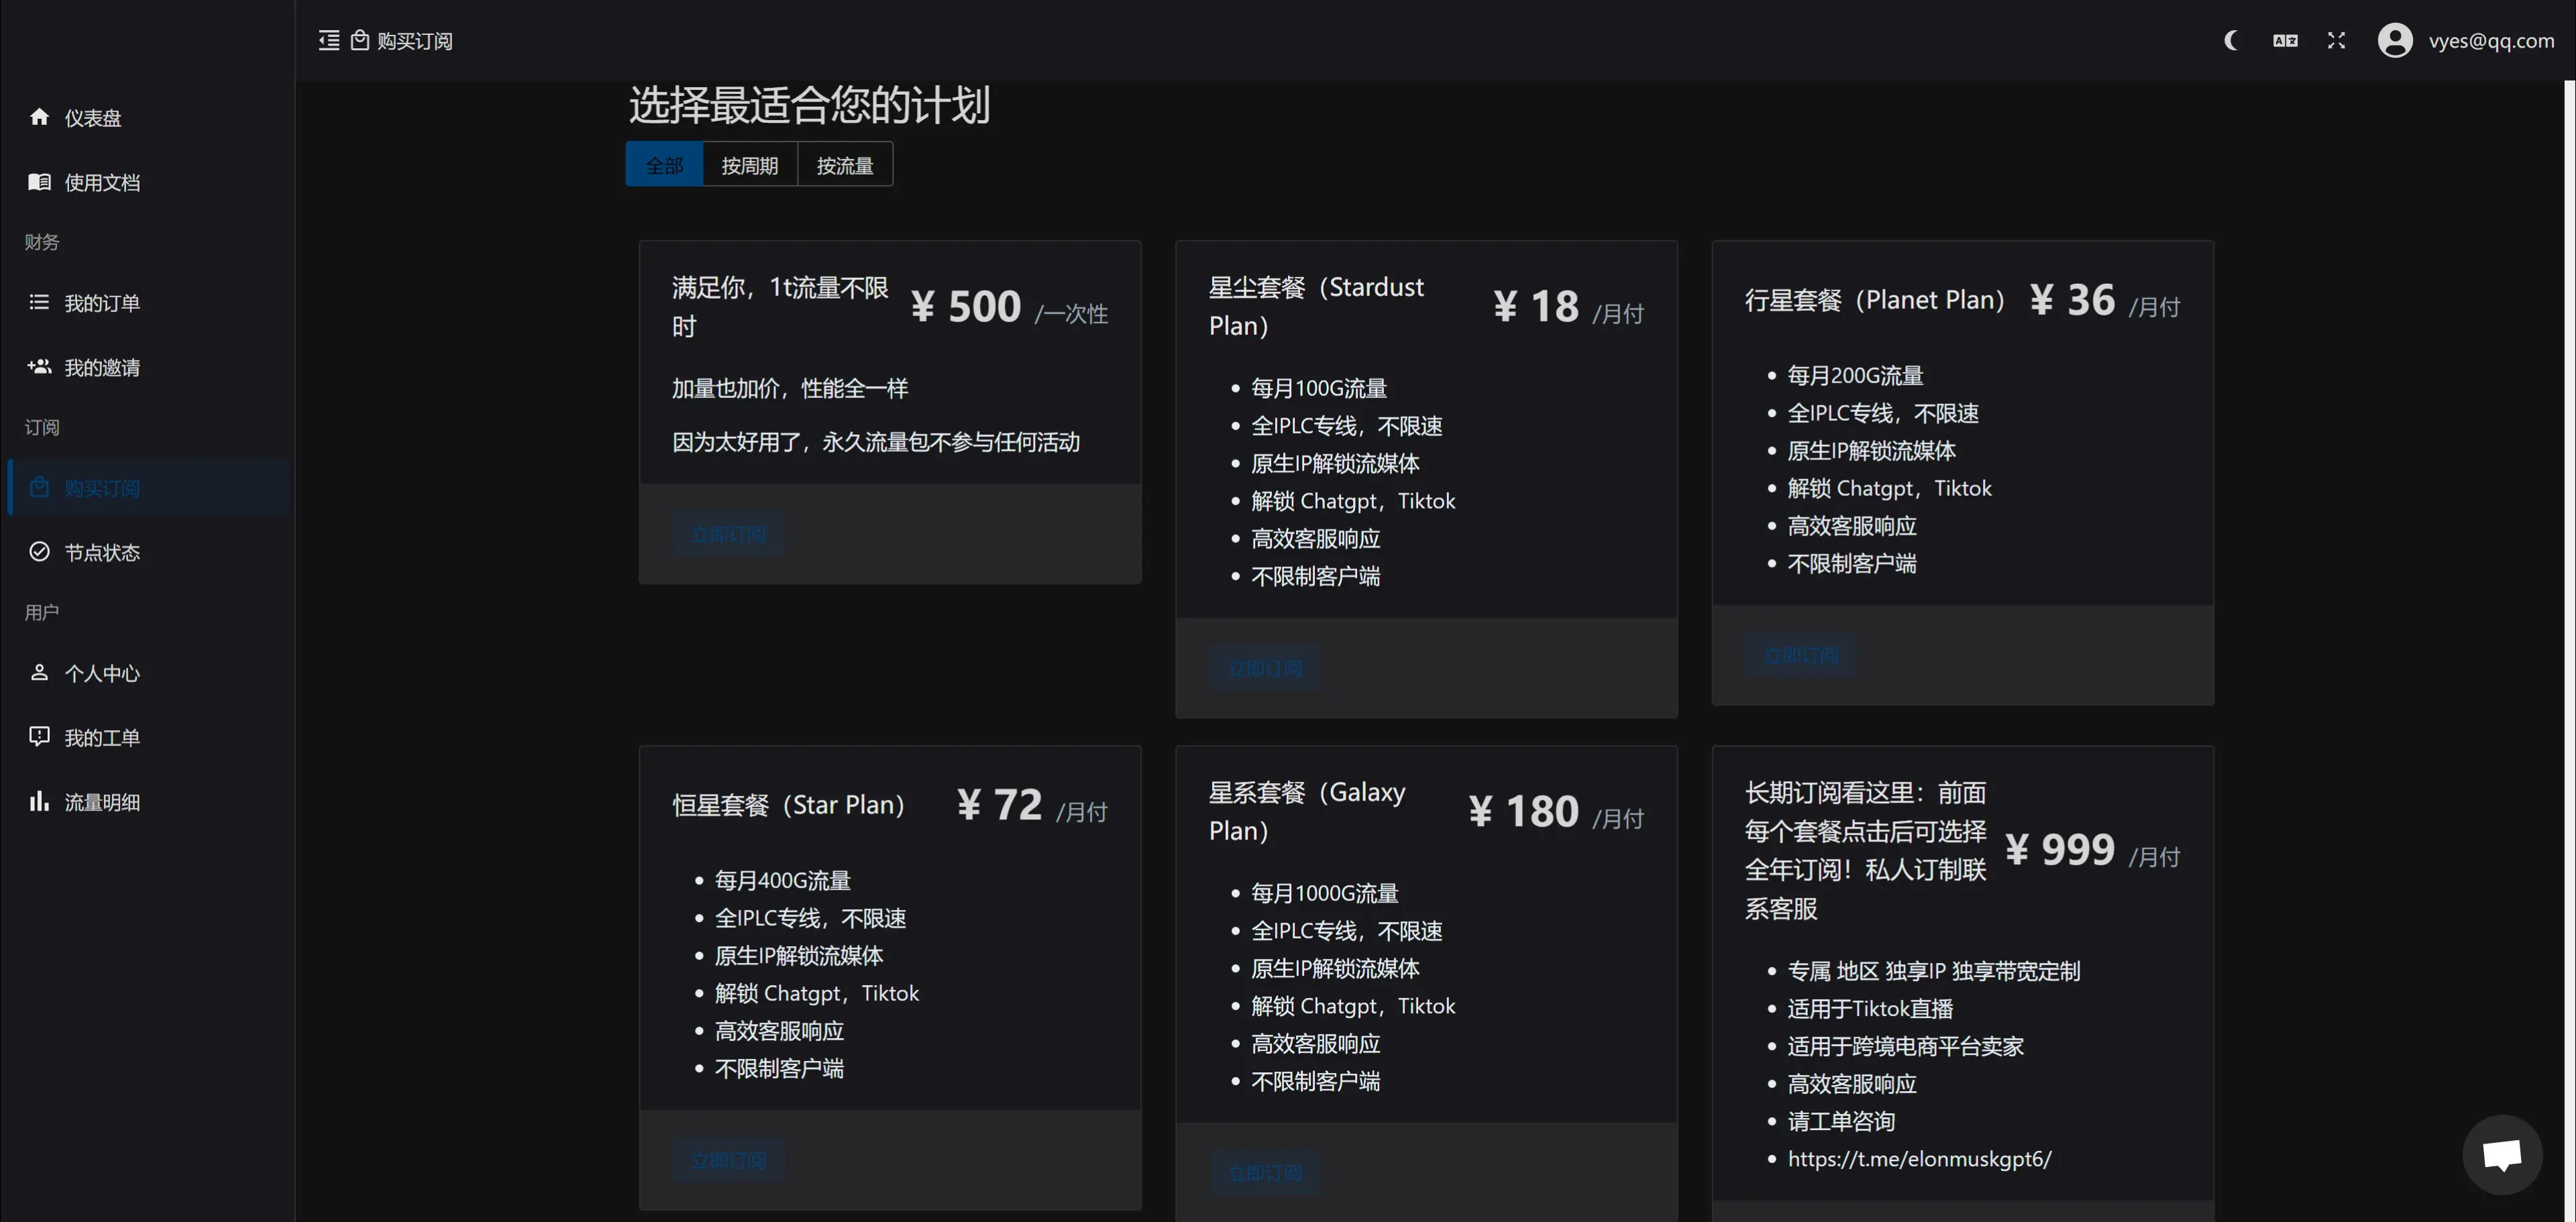
Task: Toggle dark mode with the moon icon
Action: coord(2231,40)
